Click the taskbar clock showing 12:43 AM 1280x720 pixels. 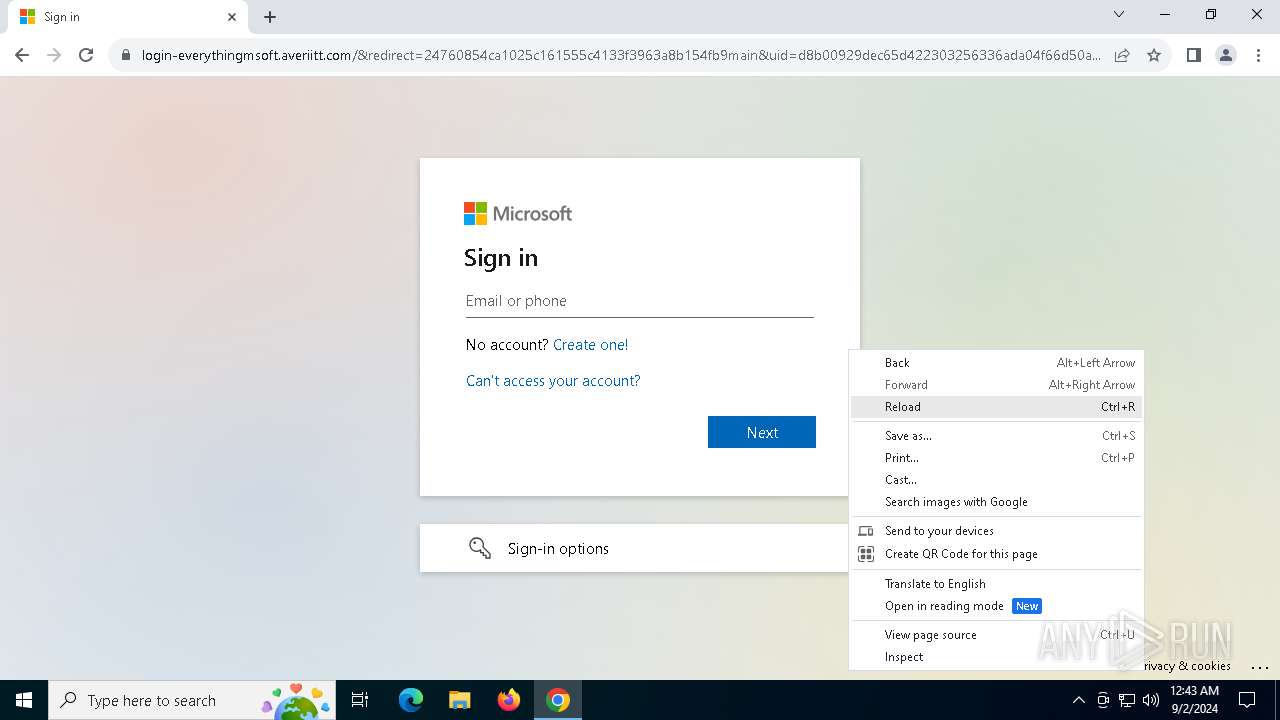click(x=1194, y=700)
